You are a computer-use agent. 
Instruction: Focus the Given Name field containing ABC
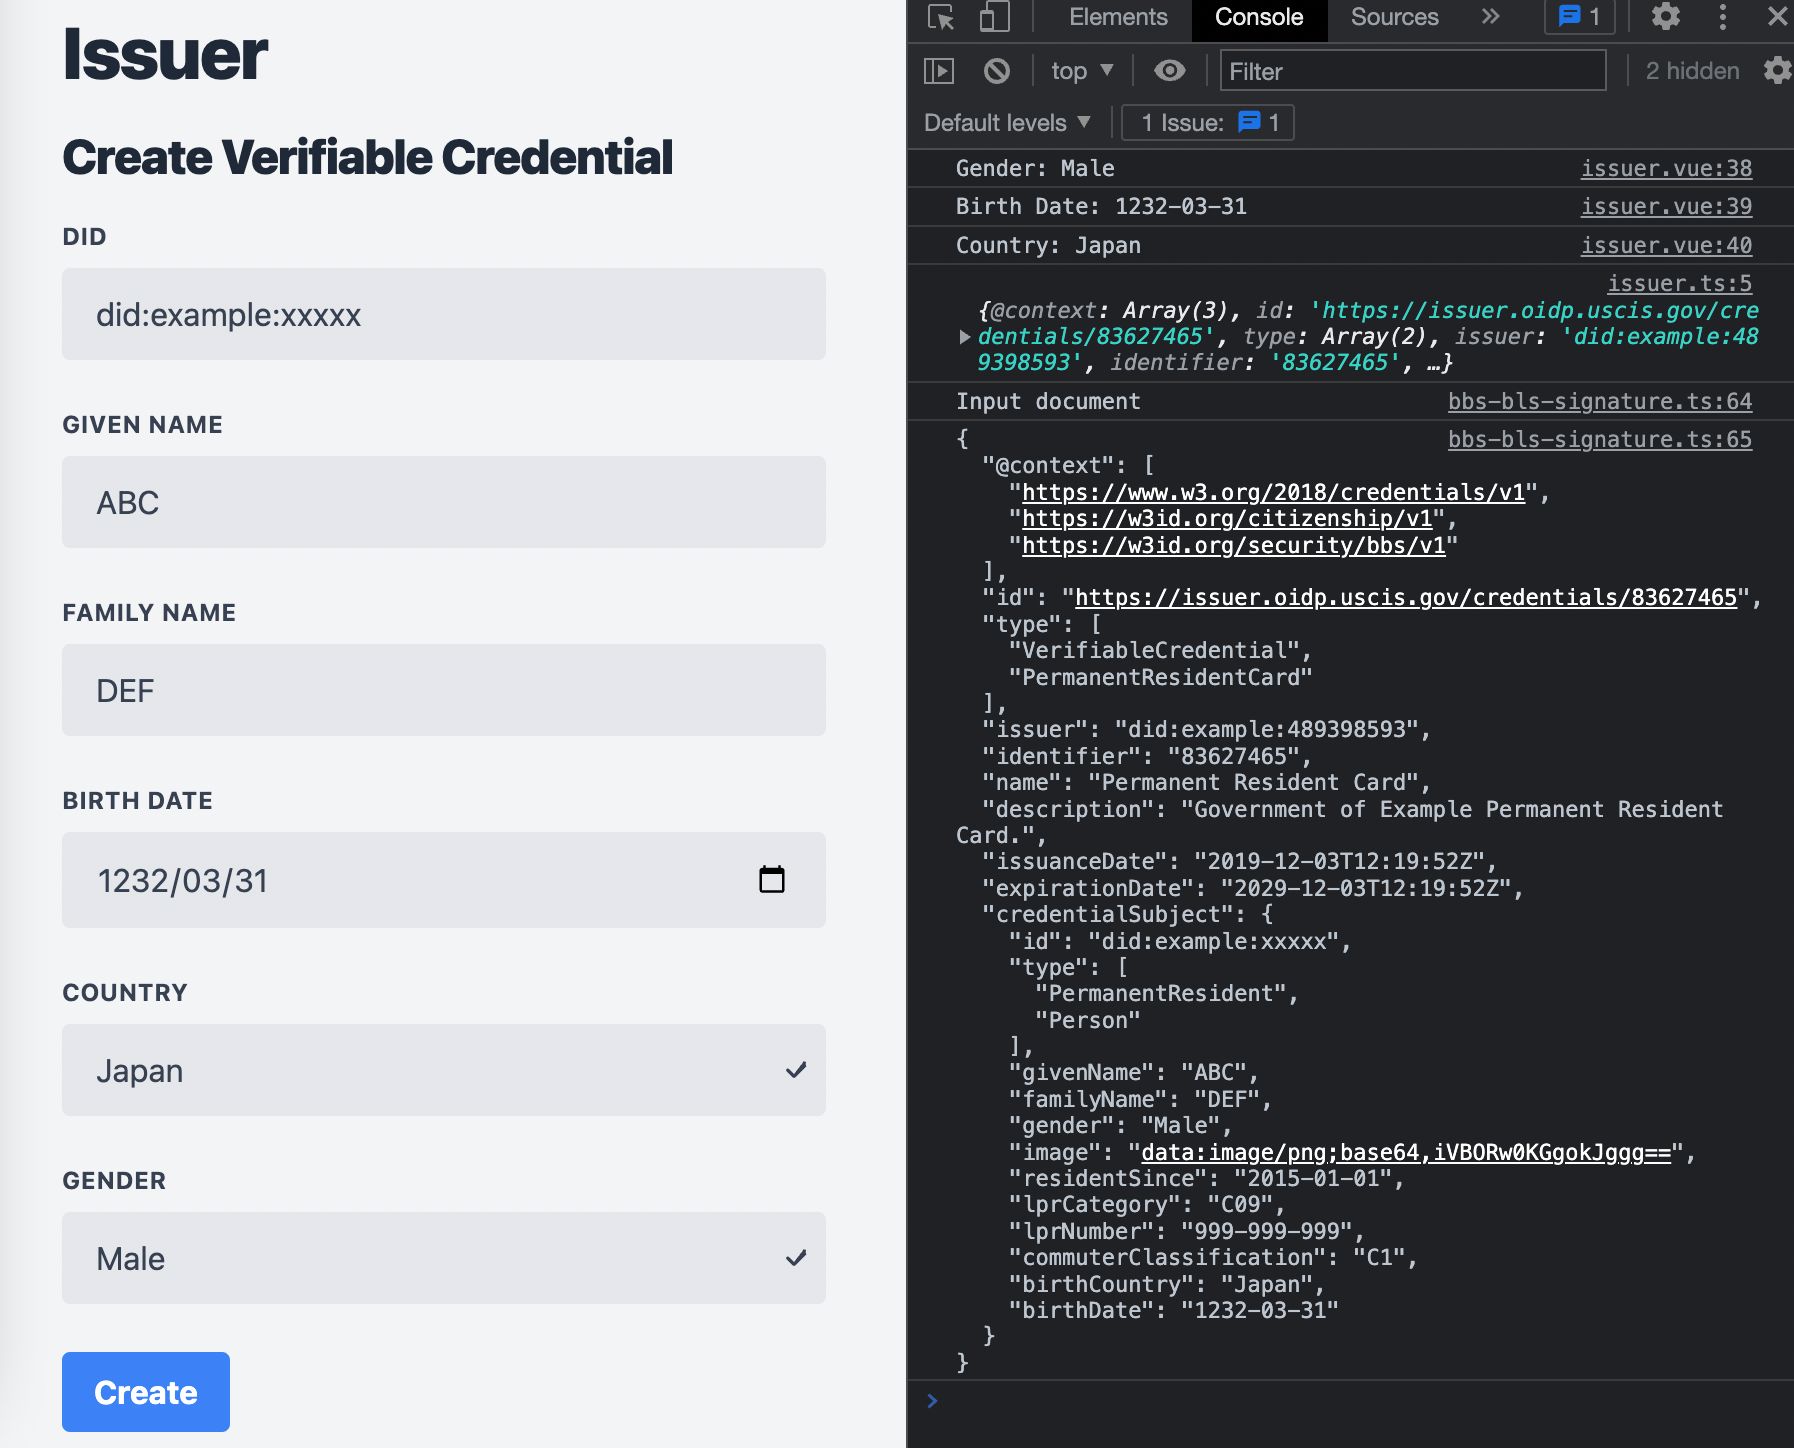pyautogui.click(x=444, y=502)
